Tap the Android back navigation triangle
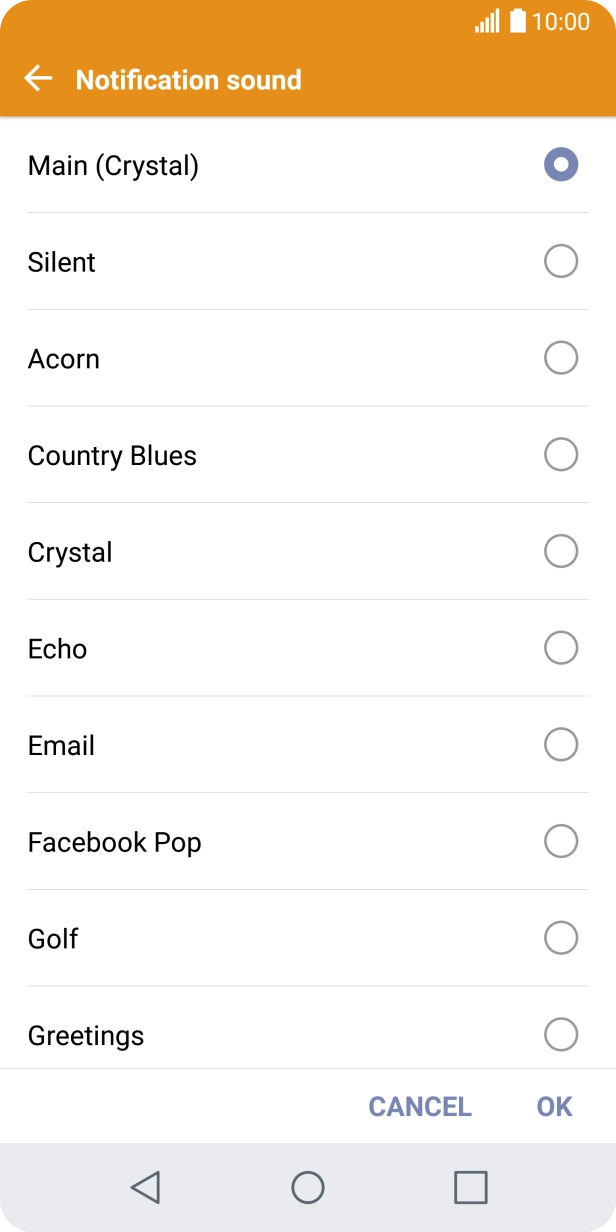 point(145,1188)
